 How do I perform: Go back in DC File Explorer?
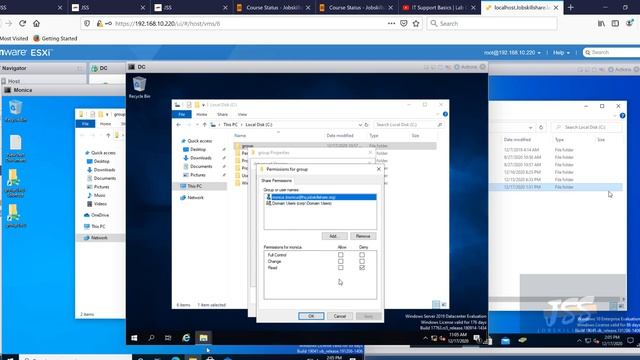click(x=178, y=124)
